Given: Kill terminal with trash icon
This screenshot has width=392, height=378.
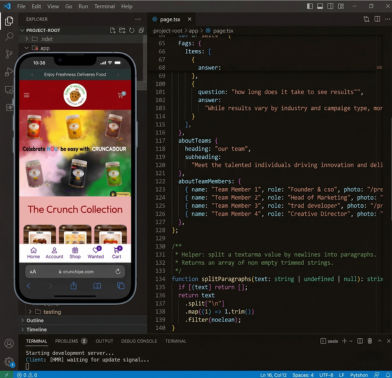Looking at the screenshot, I should pyautogui.click(x=370, y=341).
